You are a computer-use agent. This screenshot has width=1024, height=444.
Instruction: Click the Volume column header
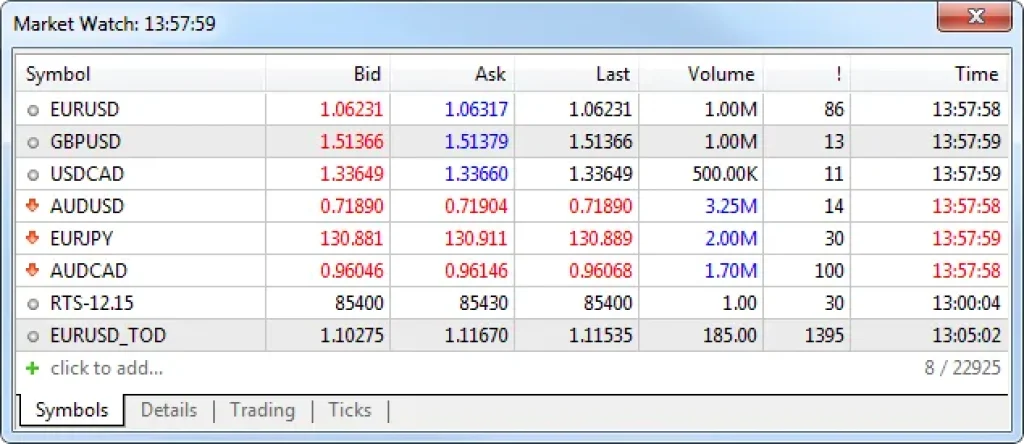coord(701,74)
